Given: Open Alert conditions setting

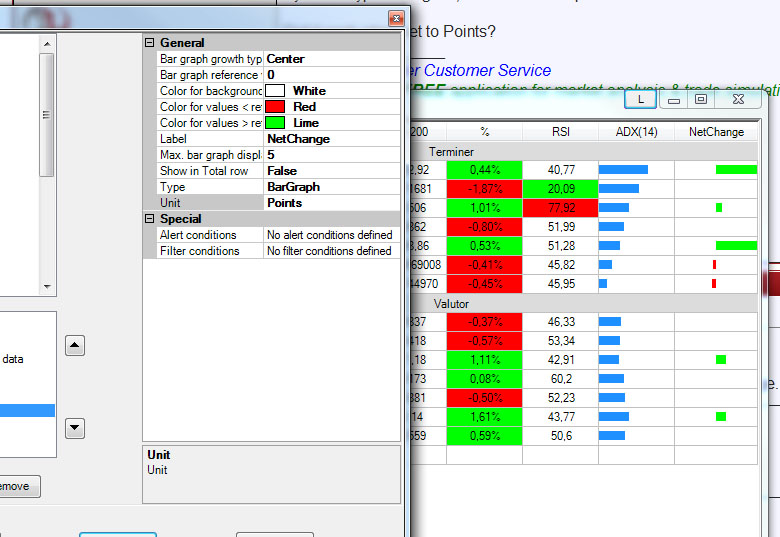Looking at the screenshot, I should click(x=331, y=235).
